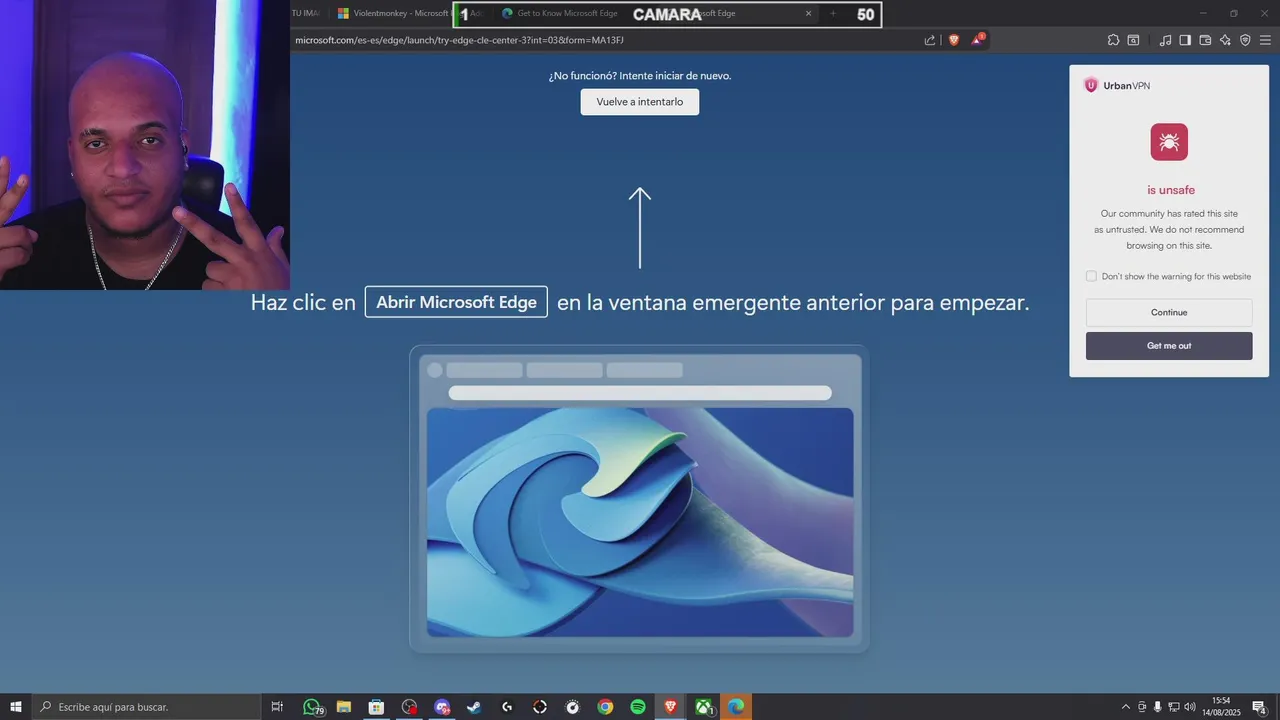Click the taskbar search box

click(x=146, y=707)
